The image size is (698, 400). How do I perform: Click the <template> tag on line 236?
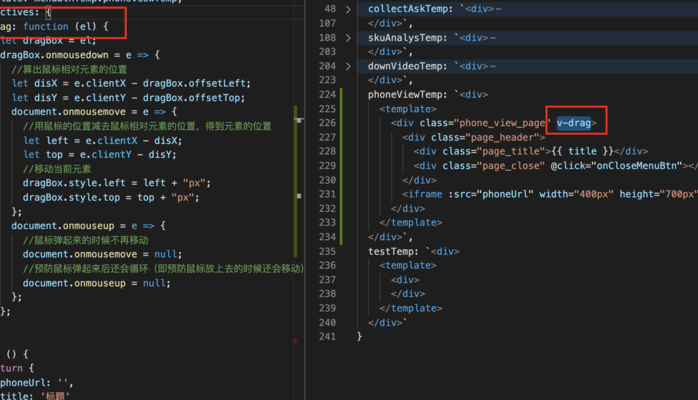point(408,266)
